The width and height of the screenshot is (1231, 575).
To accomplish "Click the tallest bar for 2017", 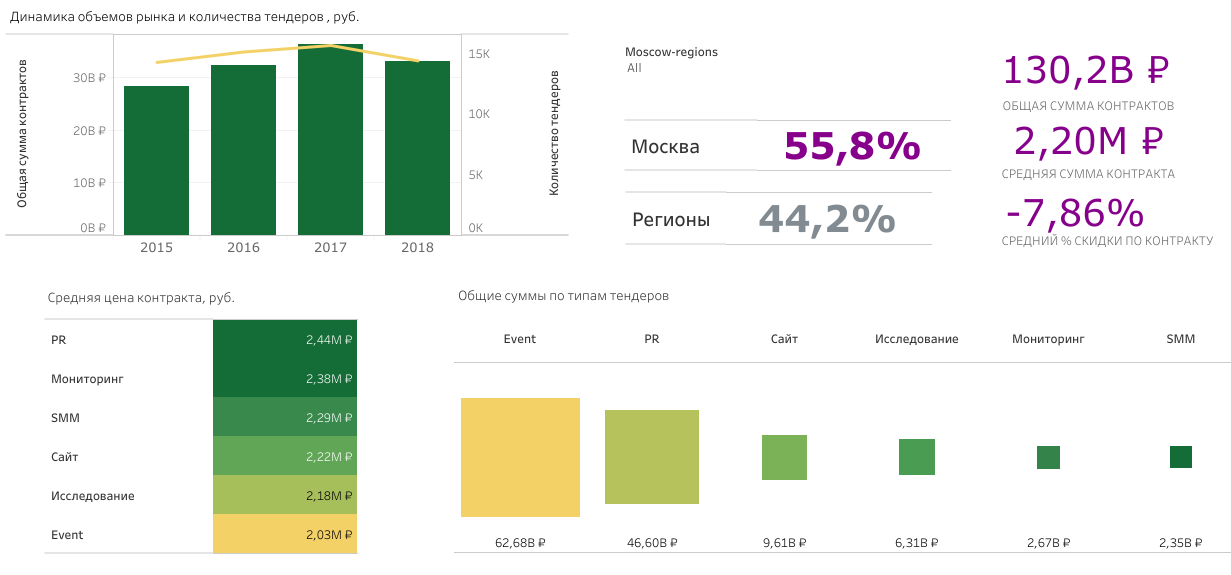I will pyautogui.click(x=330, y=140).
